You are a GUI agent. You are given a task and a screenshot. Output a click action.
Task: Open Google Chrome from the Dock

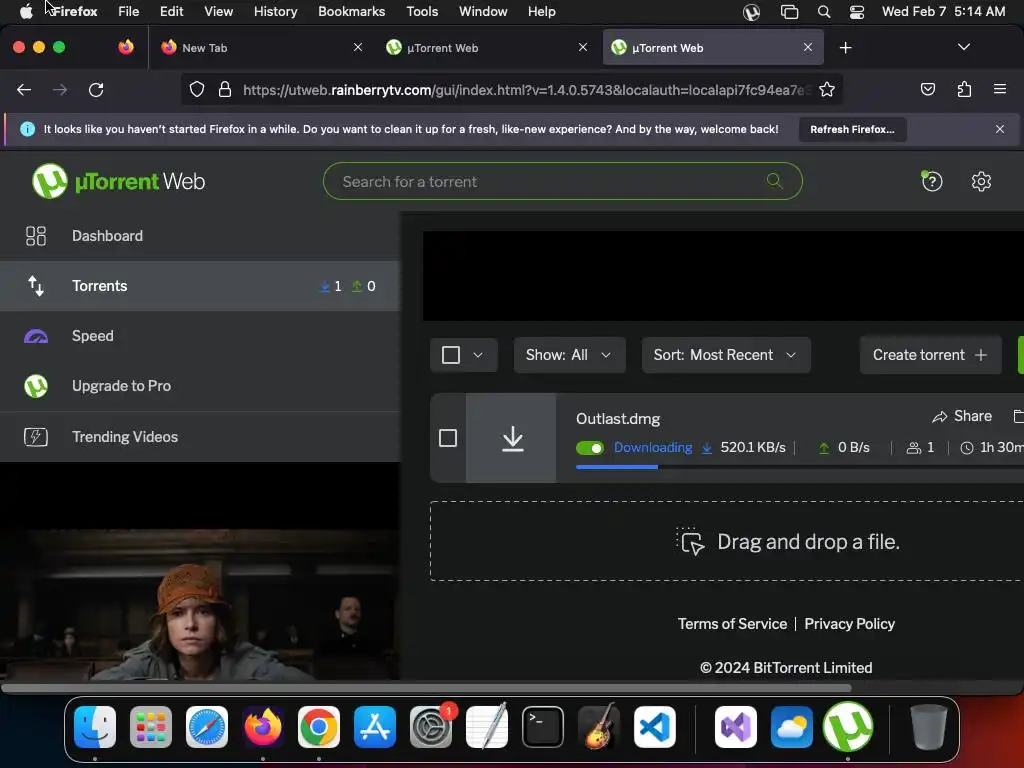pyautogui.click(x=319, y=727)
